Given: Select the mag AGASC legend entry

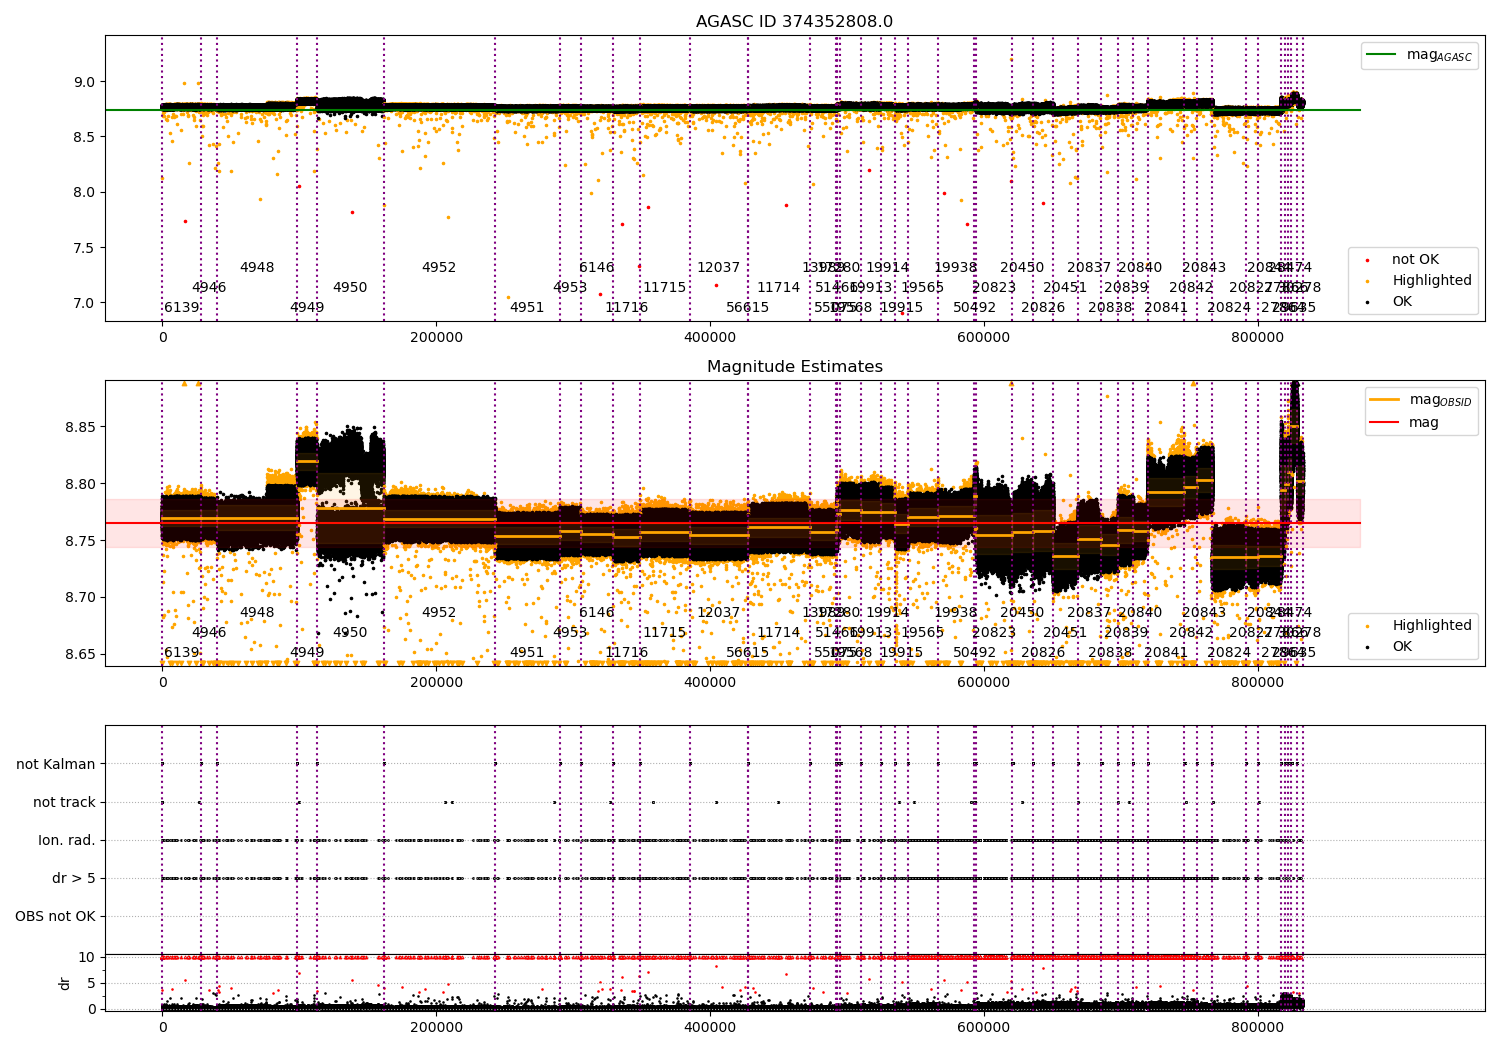Looking at the screenshot, I should (1419, 55).
